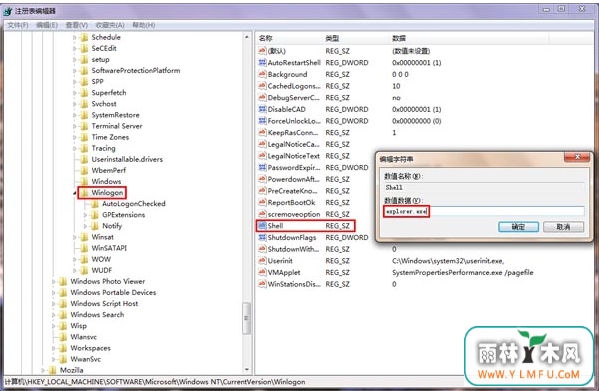599x391 pixels.
Task: Click the 类型 column header
Action: point(356,39)
